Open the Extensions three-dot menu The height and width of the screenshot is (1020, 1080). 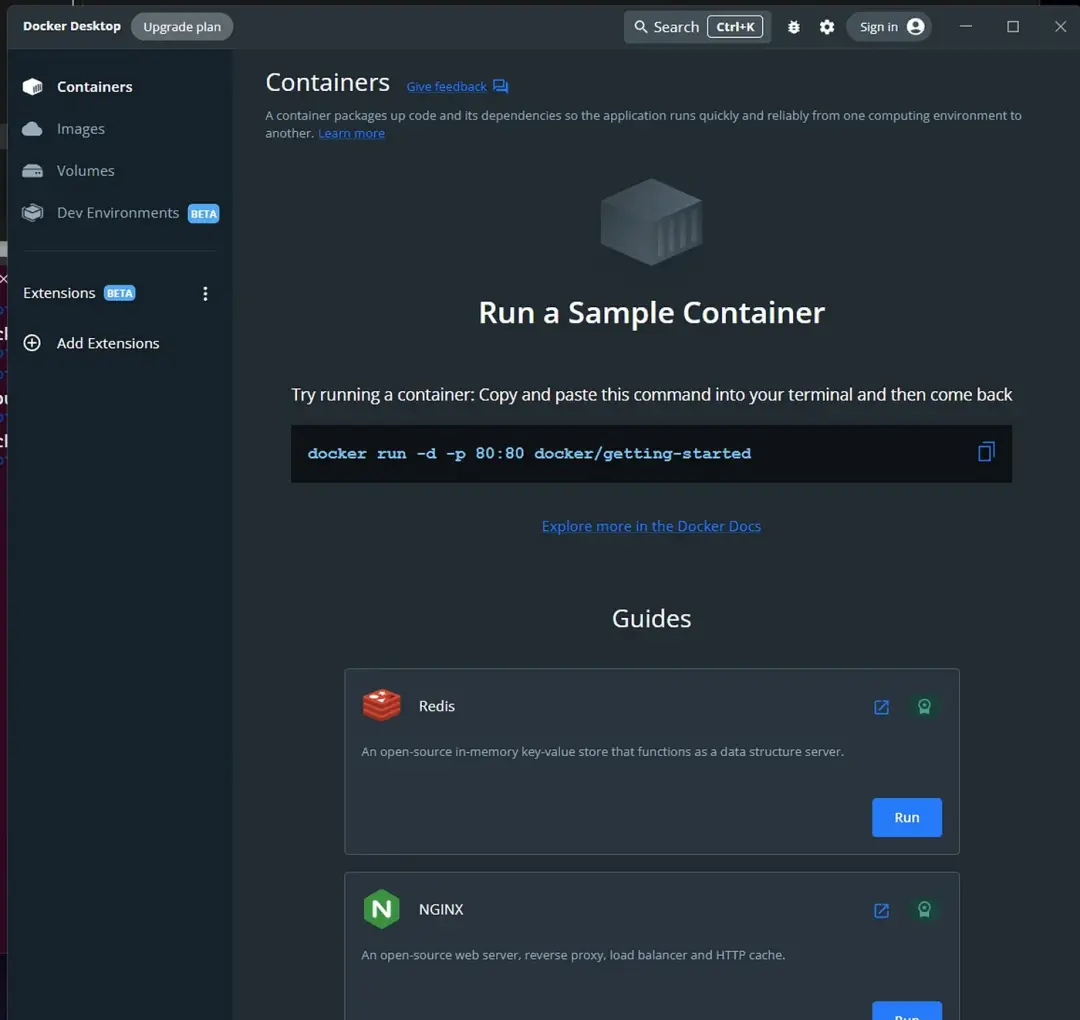click(205, 293)
